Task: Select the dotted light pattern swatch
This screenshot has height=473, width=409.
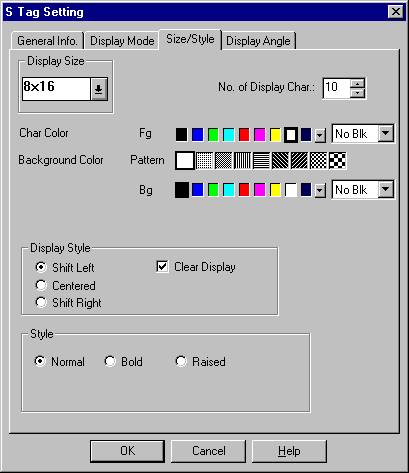Action: 204,161
